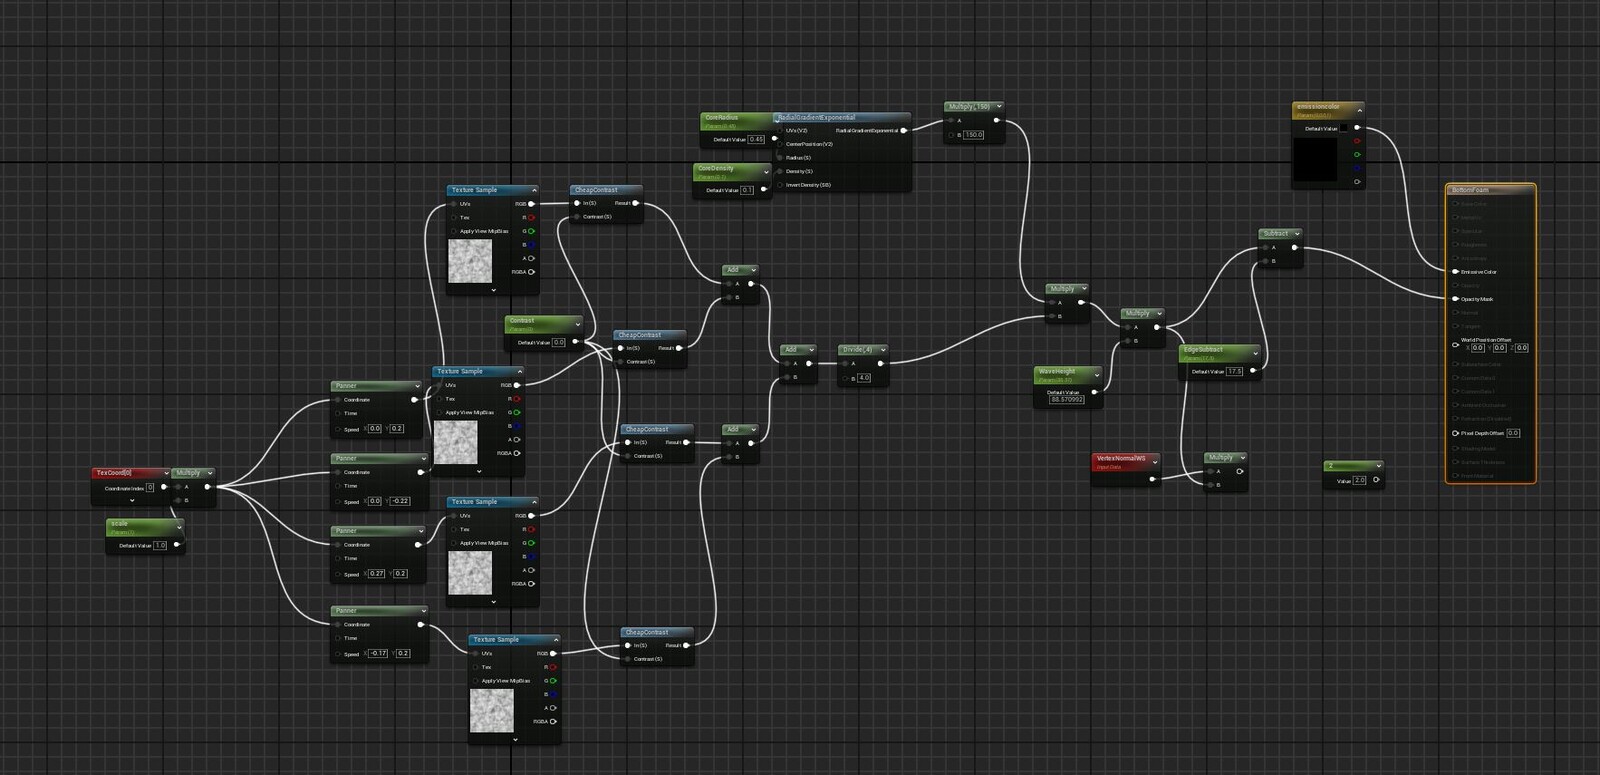This screenshot has height=775, width=1600.
Task: Edit the Pixel Depth Offset 0.0 field
Action: coord(1513,433)
